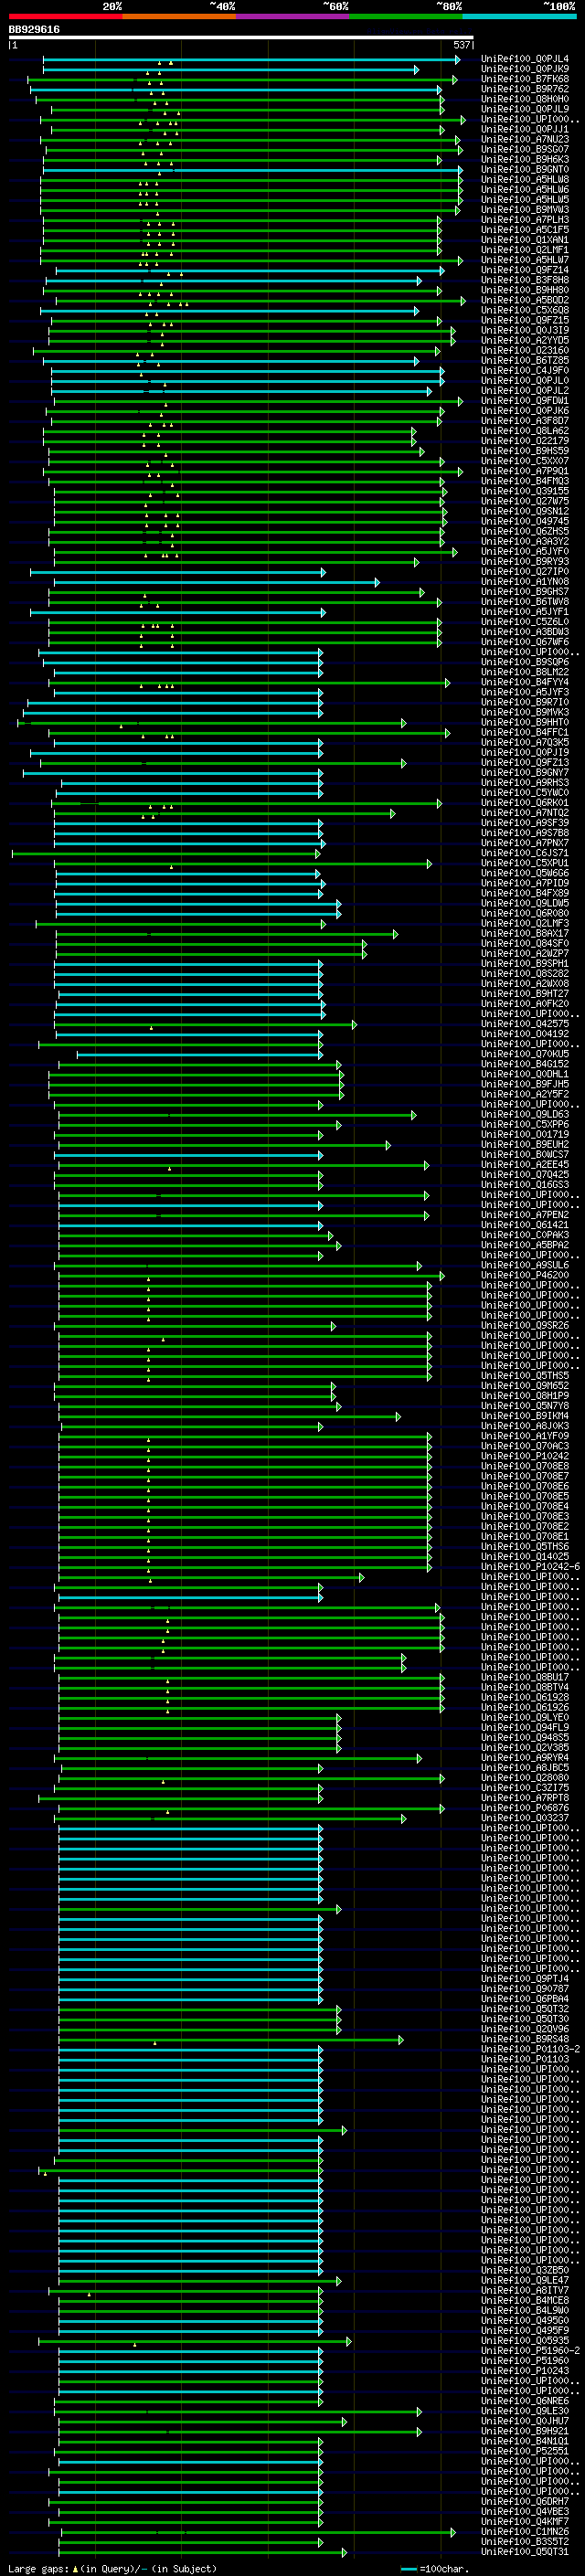Click the white query length bar
Screen dimensions: 585x2576
tap(241, 38)
